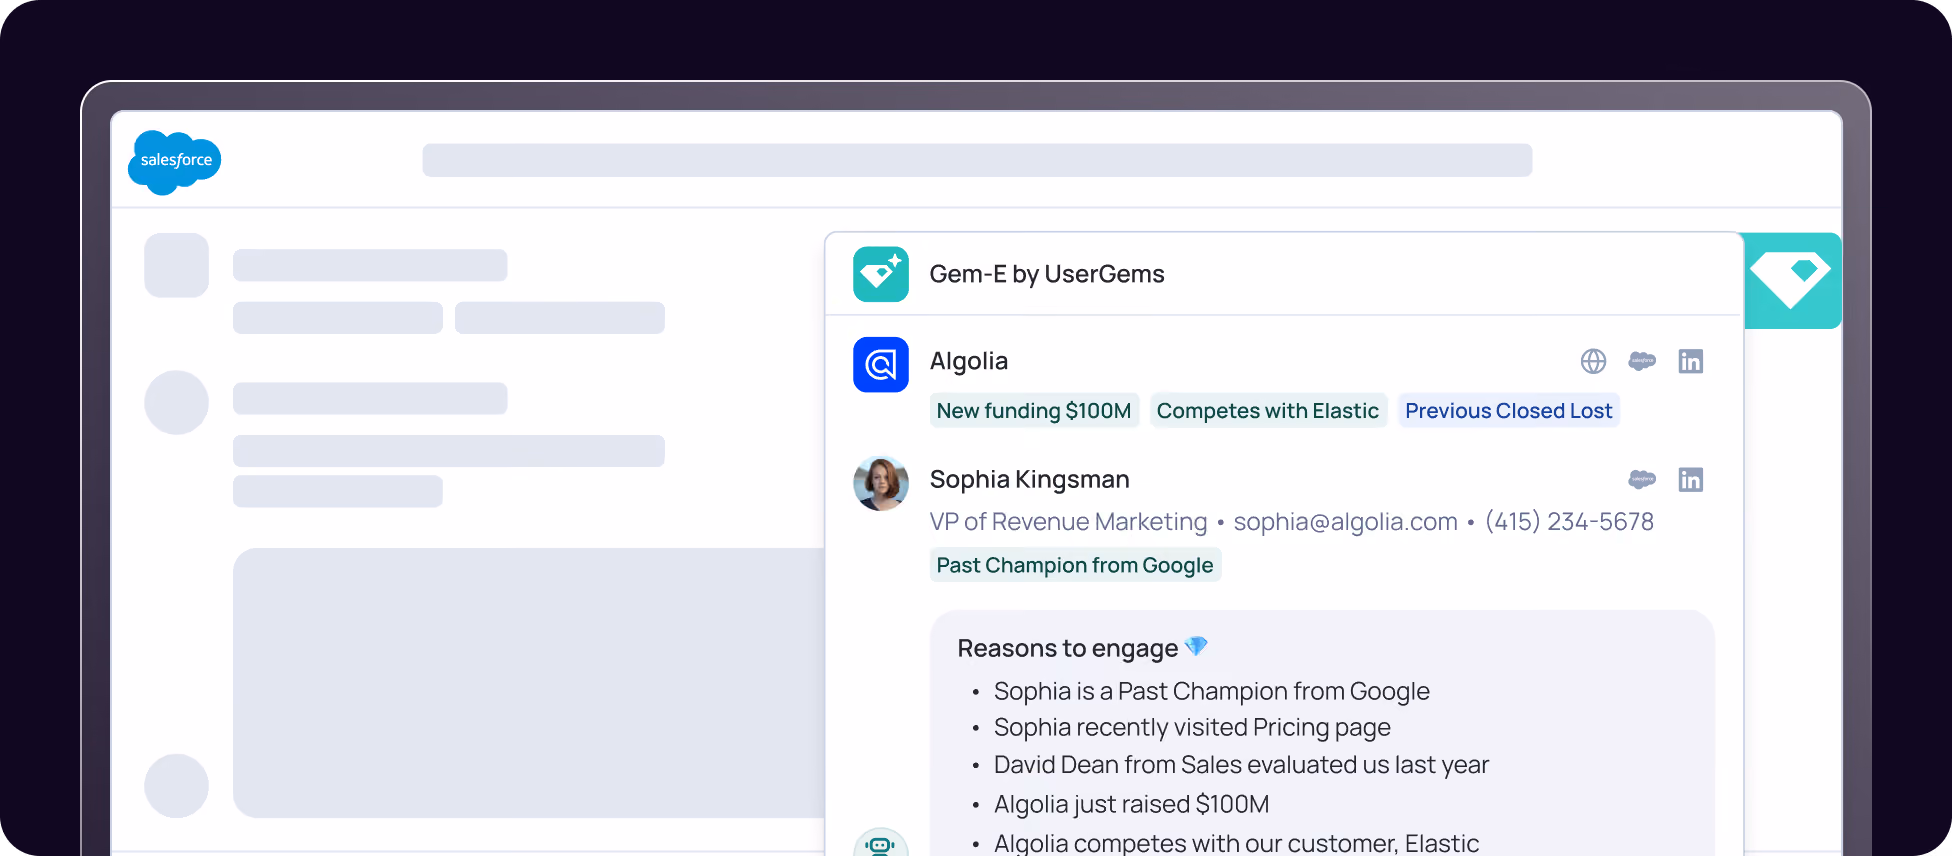
Task: Open Algolia record in Salesforce icon
Action: (x=1642, y=361)
